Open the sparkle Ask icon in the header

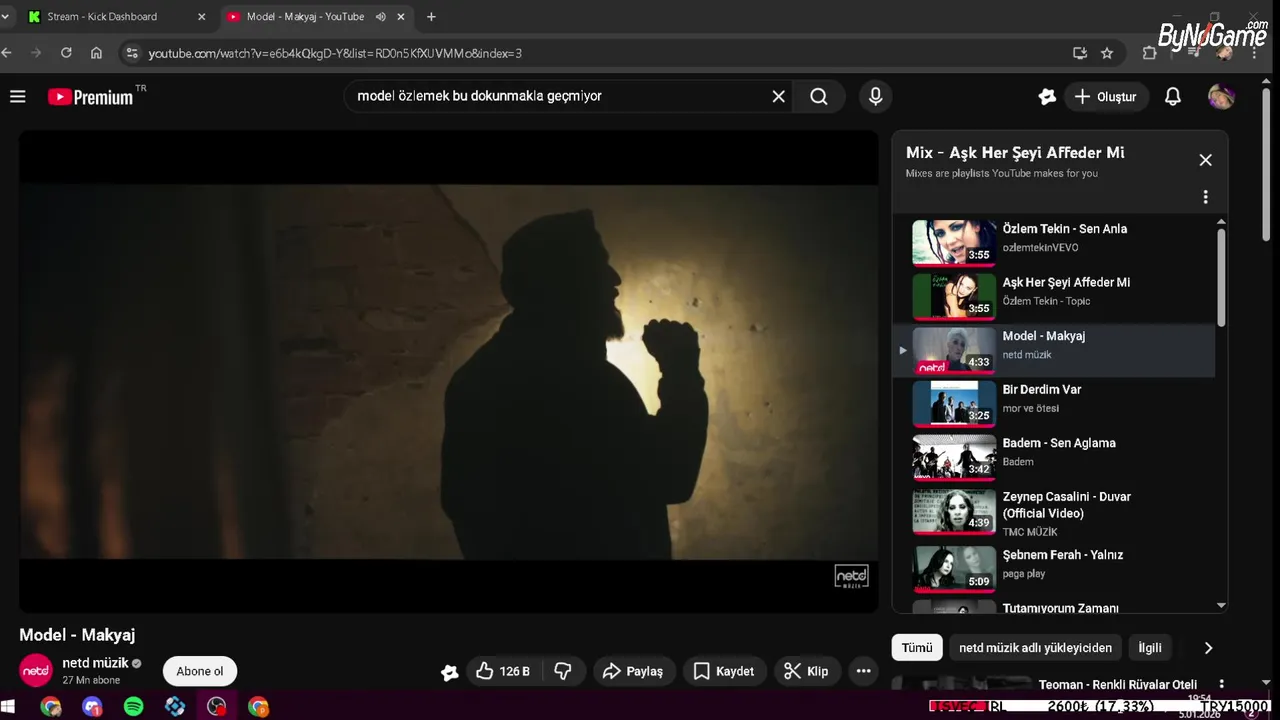click(x=1047, y=97)
